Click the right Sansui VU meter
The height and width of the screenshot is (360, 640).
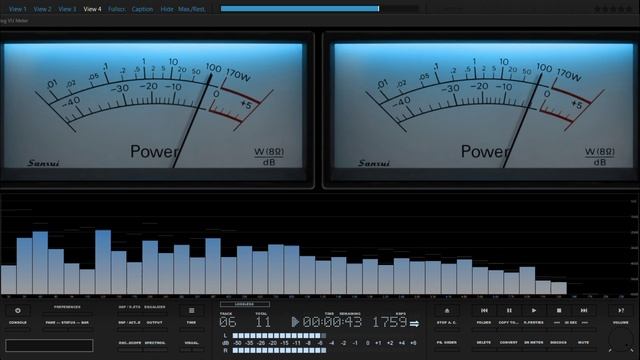coord(484,106)
